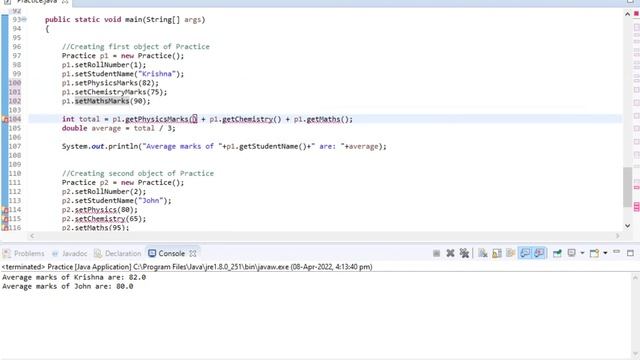Click "Practice p2 = new Practice();" on line 111
Viewport: 640px width, 360px height.
(123, 182)
